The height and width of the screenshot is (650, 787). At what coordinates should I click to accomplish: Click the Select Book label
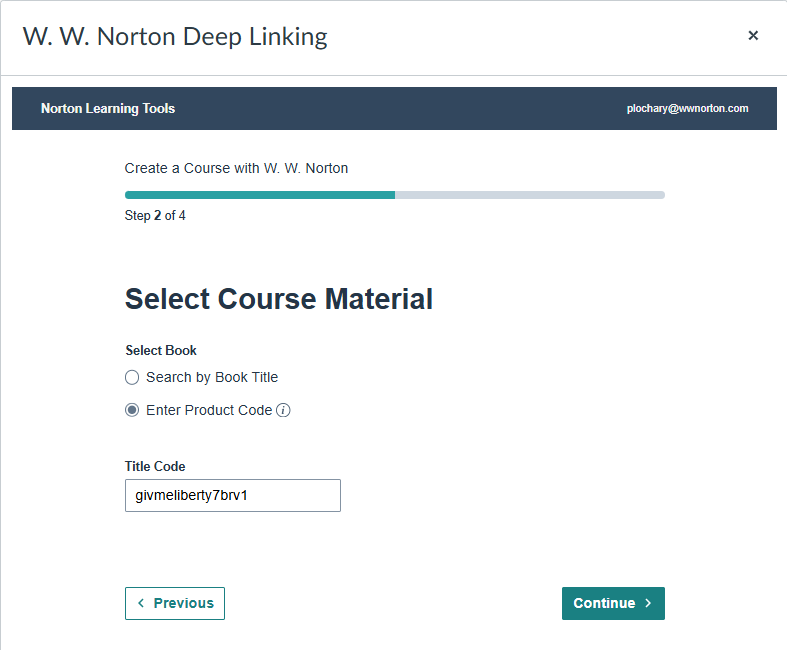point(161,350)
